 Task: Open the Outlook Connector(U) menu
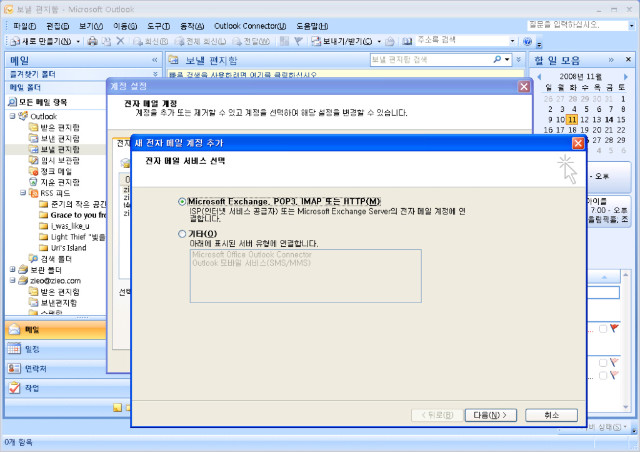tap(250, 26)
